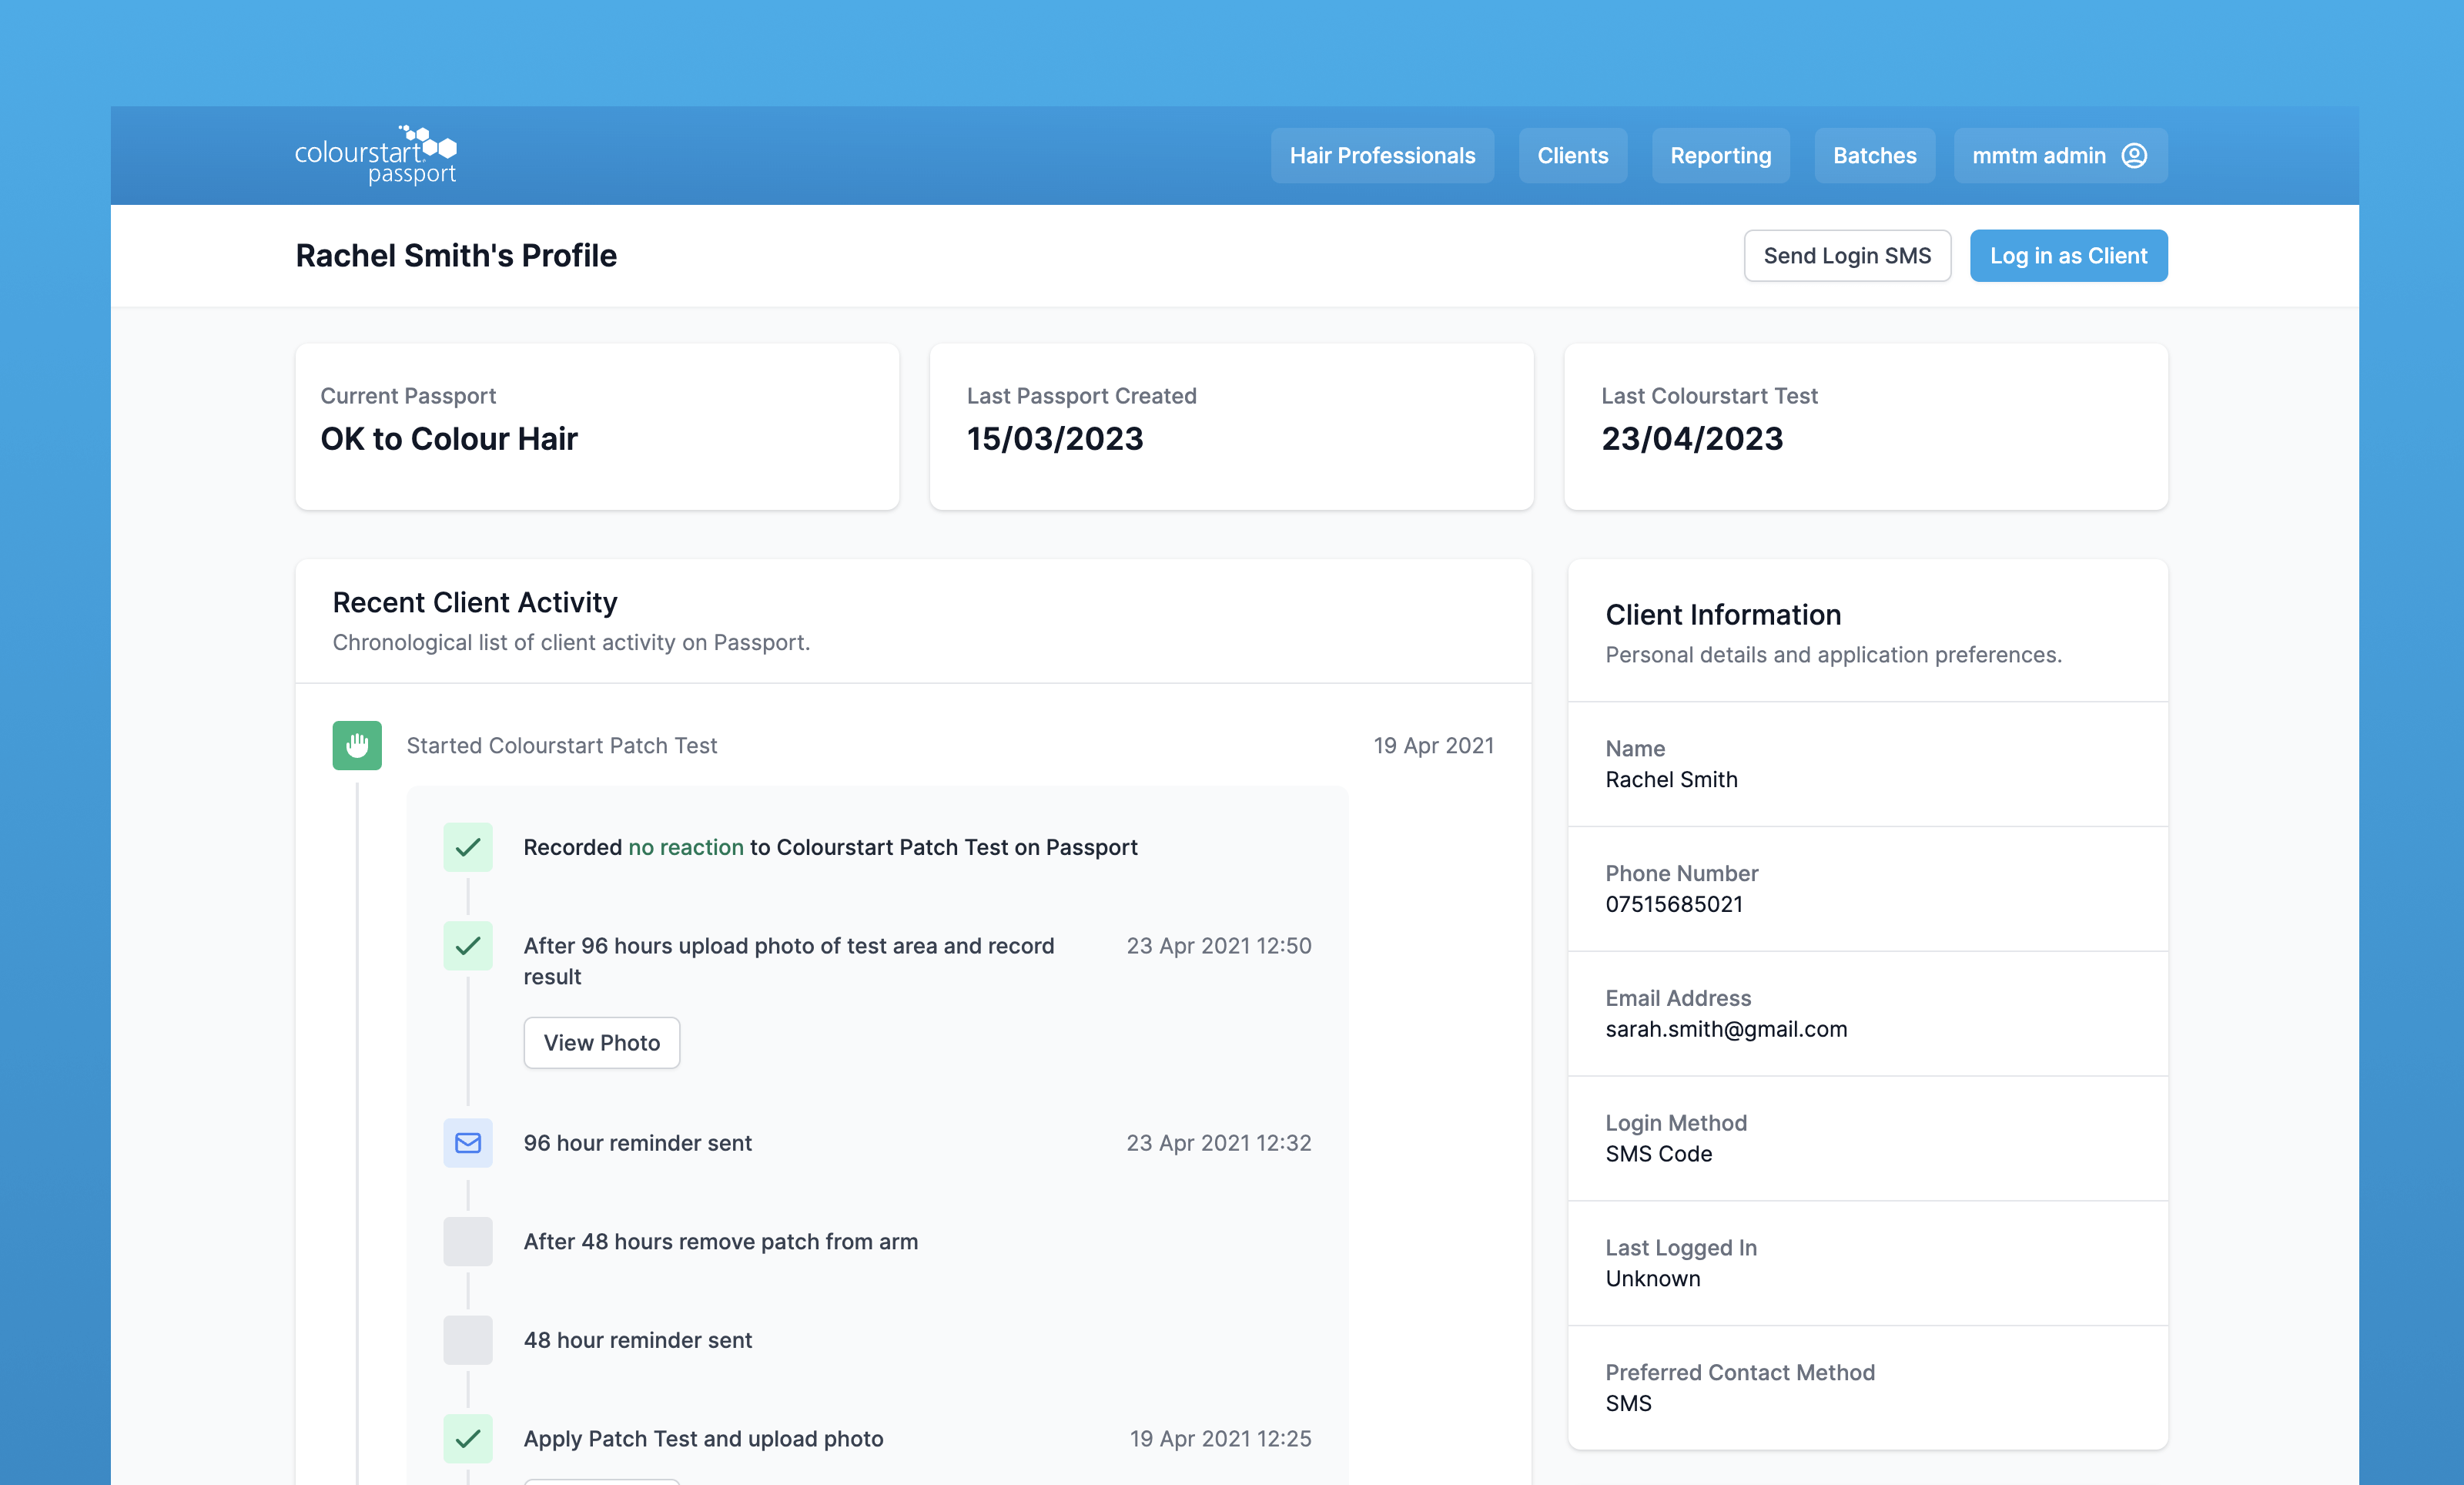
Task: Click the colourstart passport logo
Action: 375,154
